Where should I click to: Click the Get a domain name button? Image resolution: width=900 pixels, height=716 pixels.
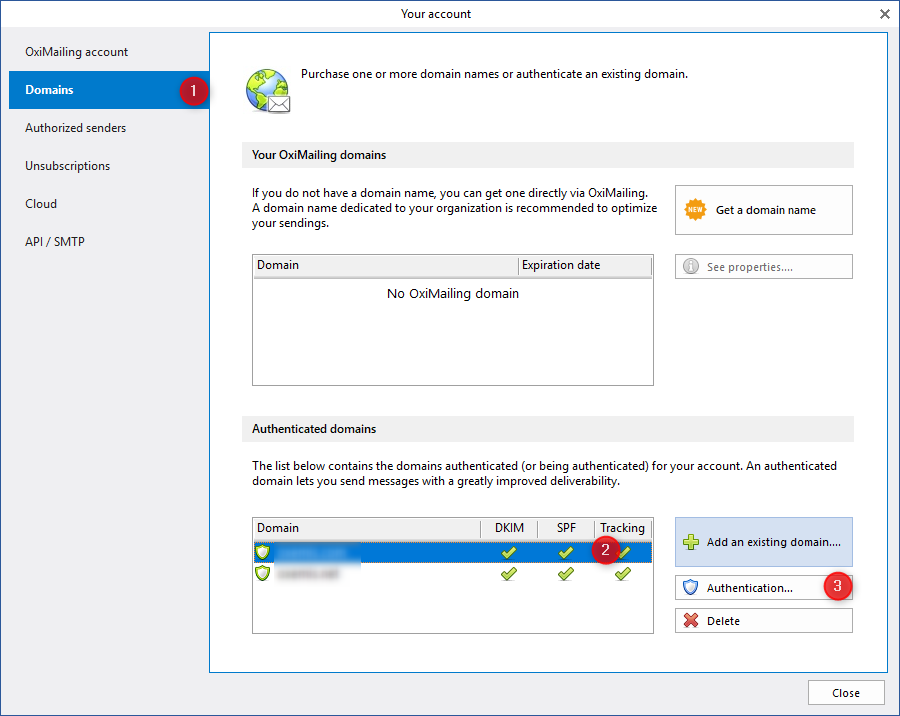click(x=763, y=210)
